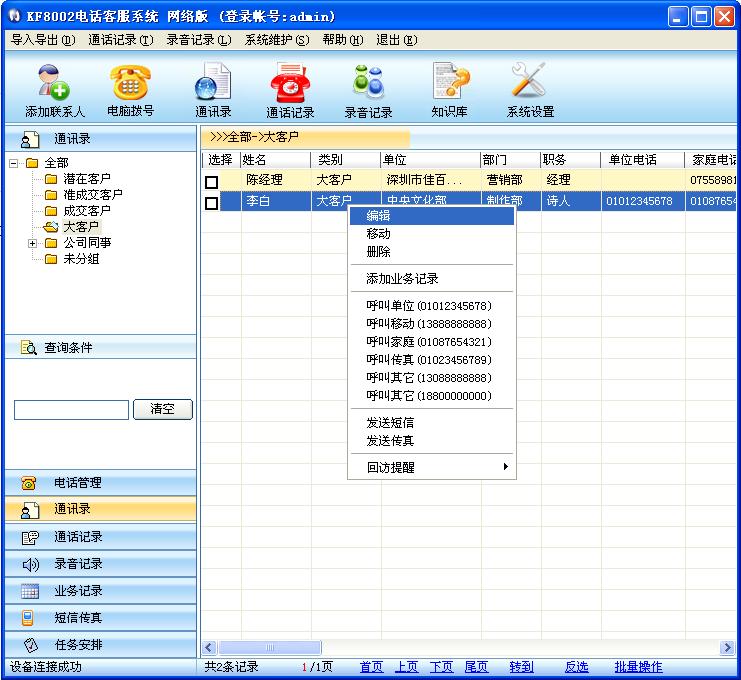Image resolution: width=741 pixels, height=680 pixels.
Task: Expand the 公司同事 tree node
Action: (x=32, y=243)
